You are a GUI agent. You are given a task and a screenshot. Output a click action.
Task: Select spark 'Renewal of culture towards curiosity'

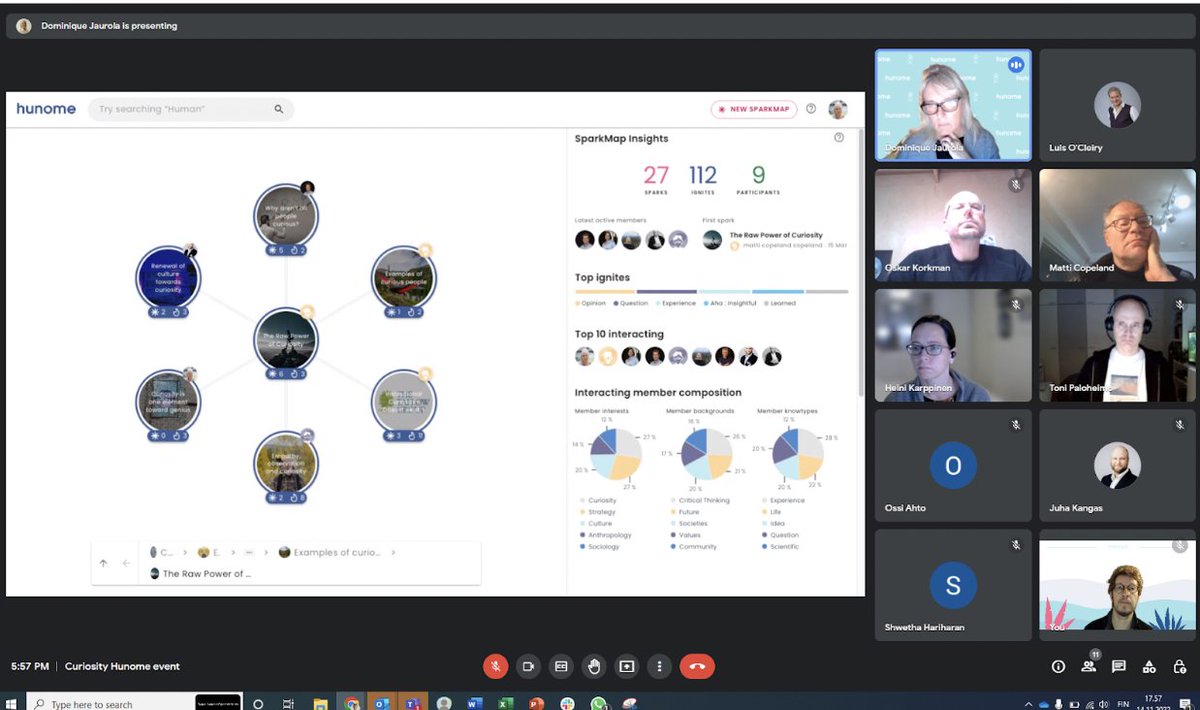[x=168, y=277]
